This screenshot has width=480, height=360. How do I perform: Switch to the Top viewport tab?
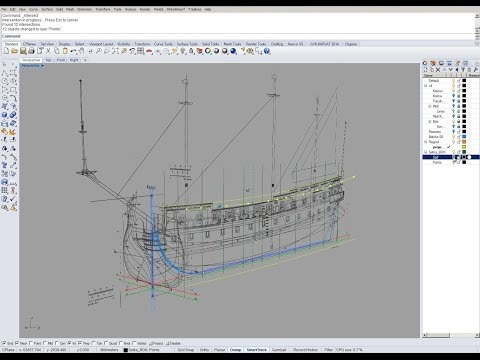coord(48,60)
